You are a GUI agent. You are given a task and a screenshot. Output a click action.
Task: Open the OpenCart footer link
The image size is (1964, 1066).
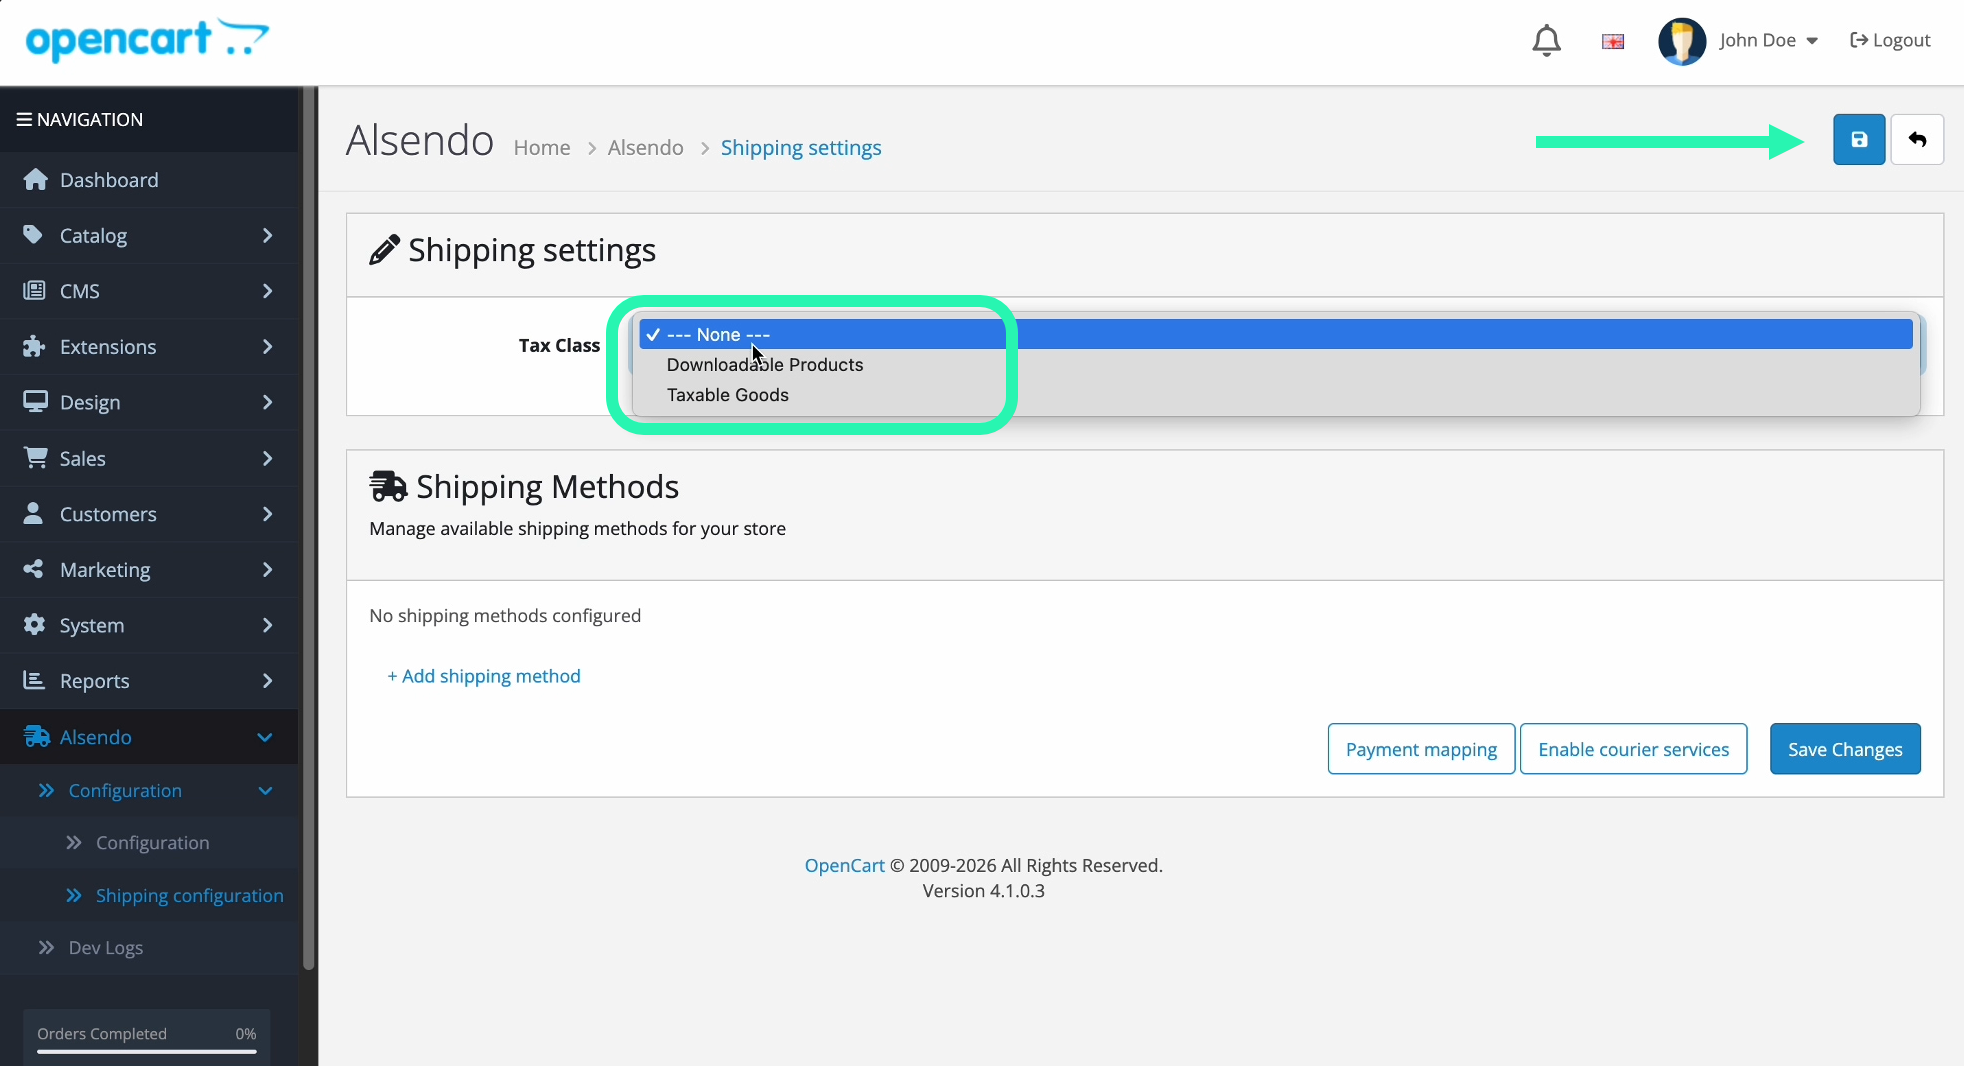coord(845,866)
